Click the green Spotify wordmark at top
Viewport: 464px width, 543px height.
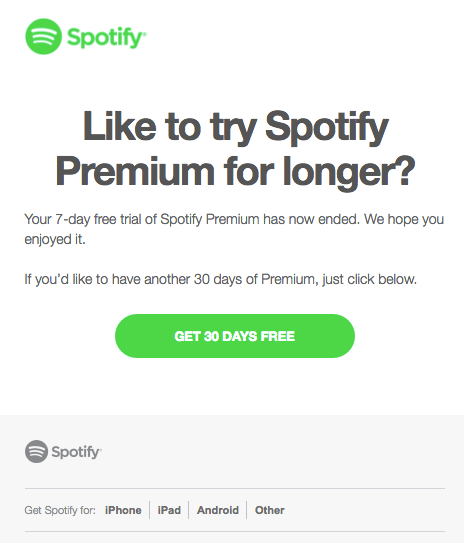107,37
